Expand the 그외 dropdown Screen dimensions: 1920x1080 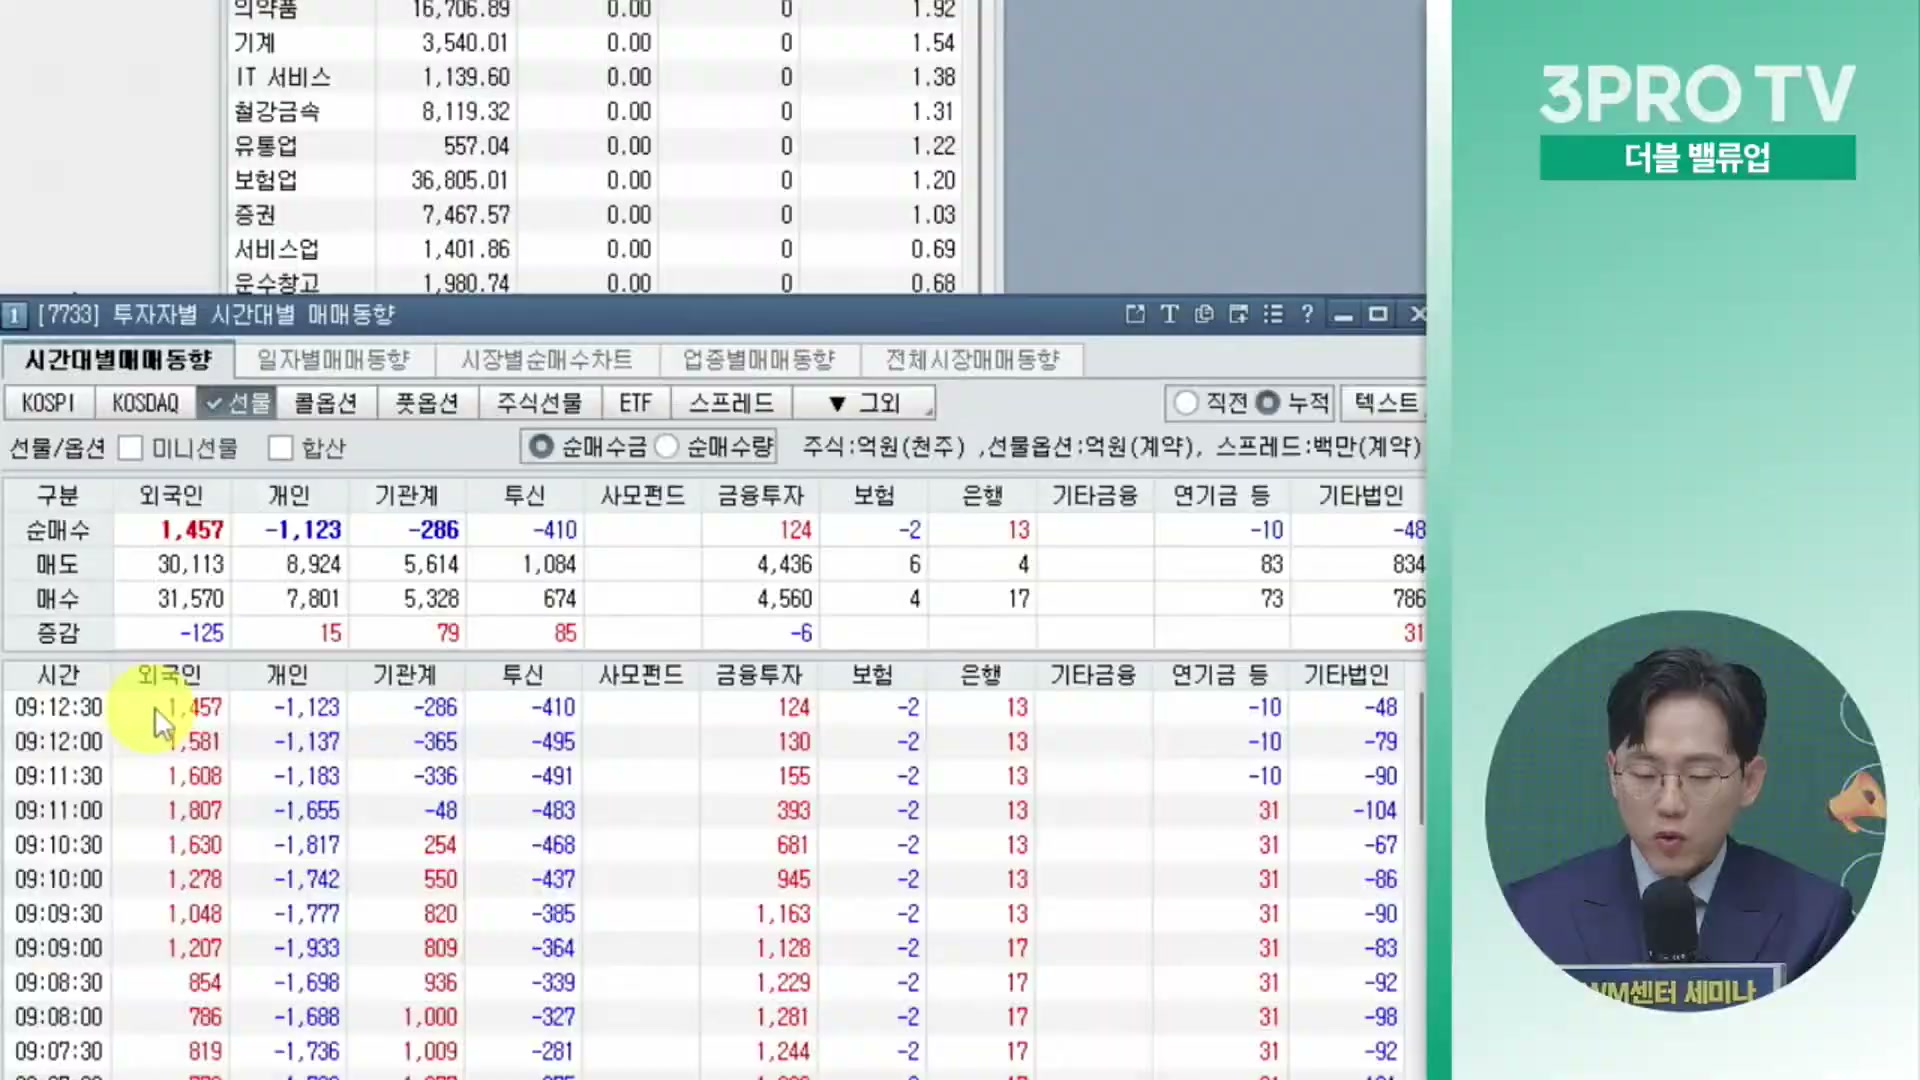tap(864, 403)
